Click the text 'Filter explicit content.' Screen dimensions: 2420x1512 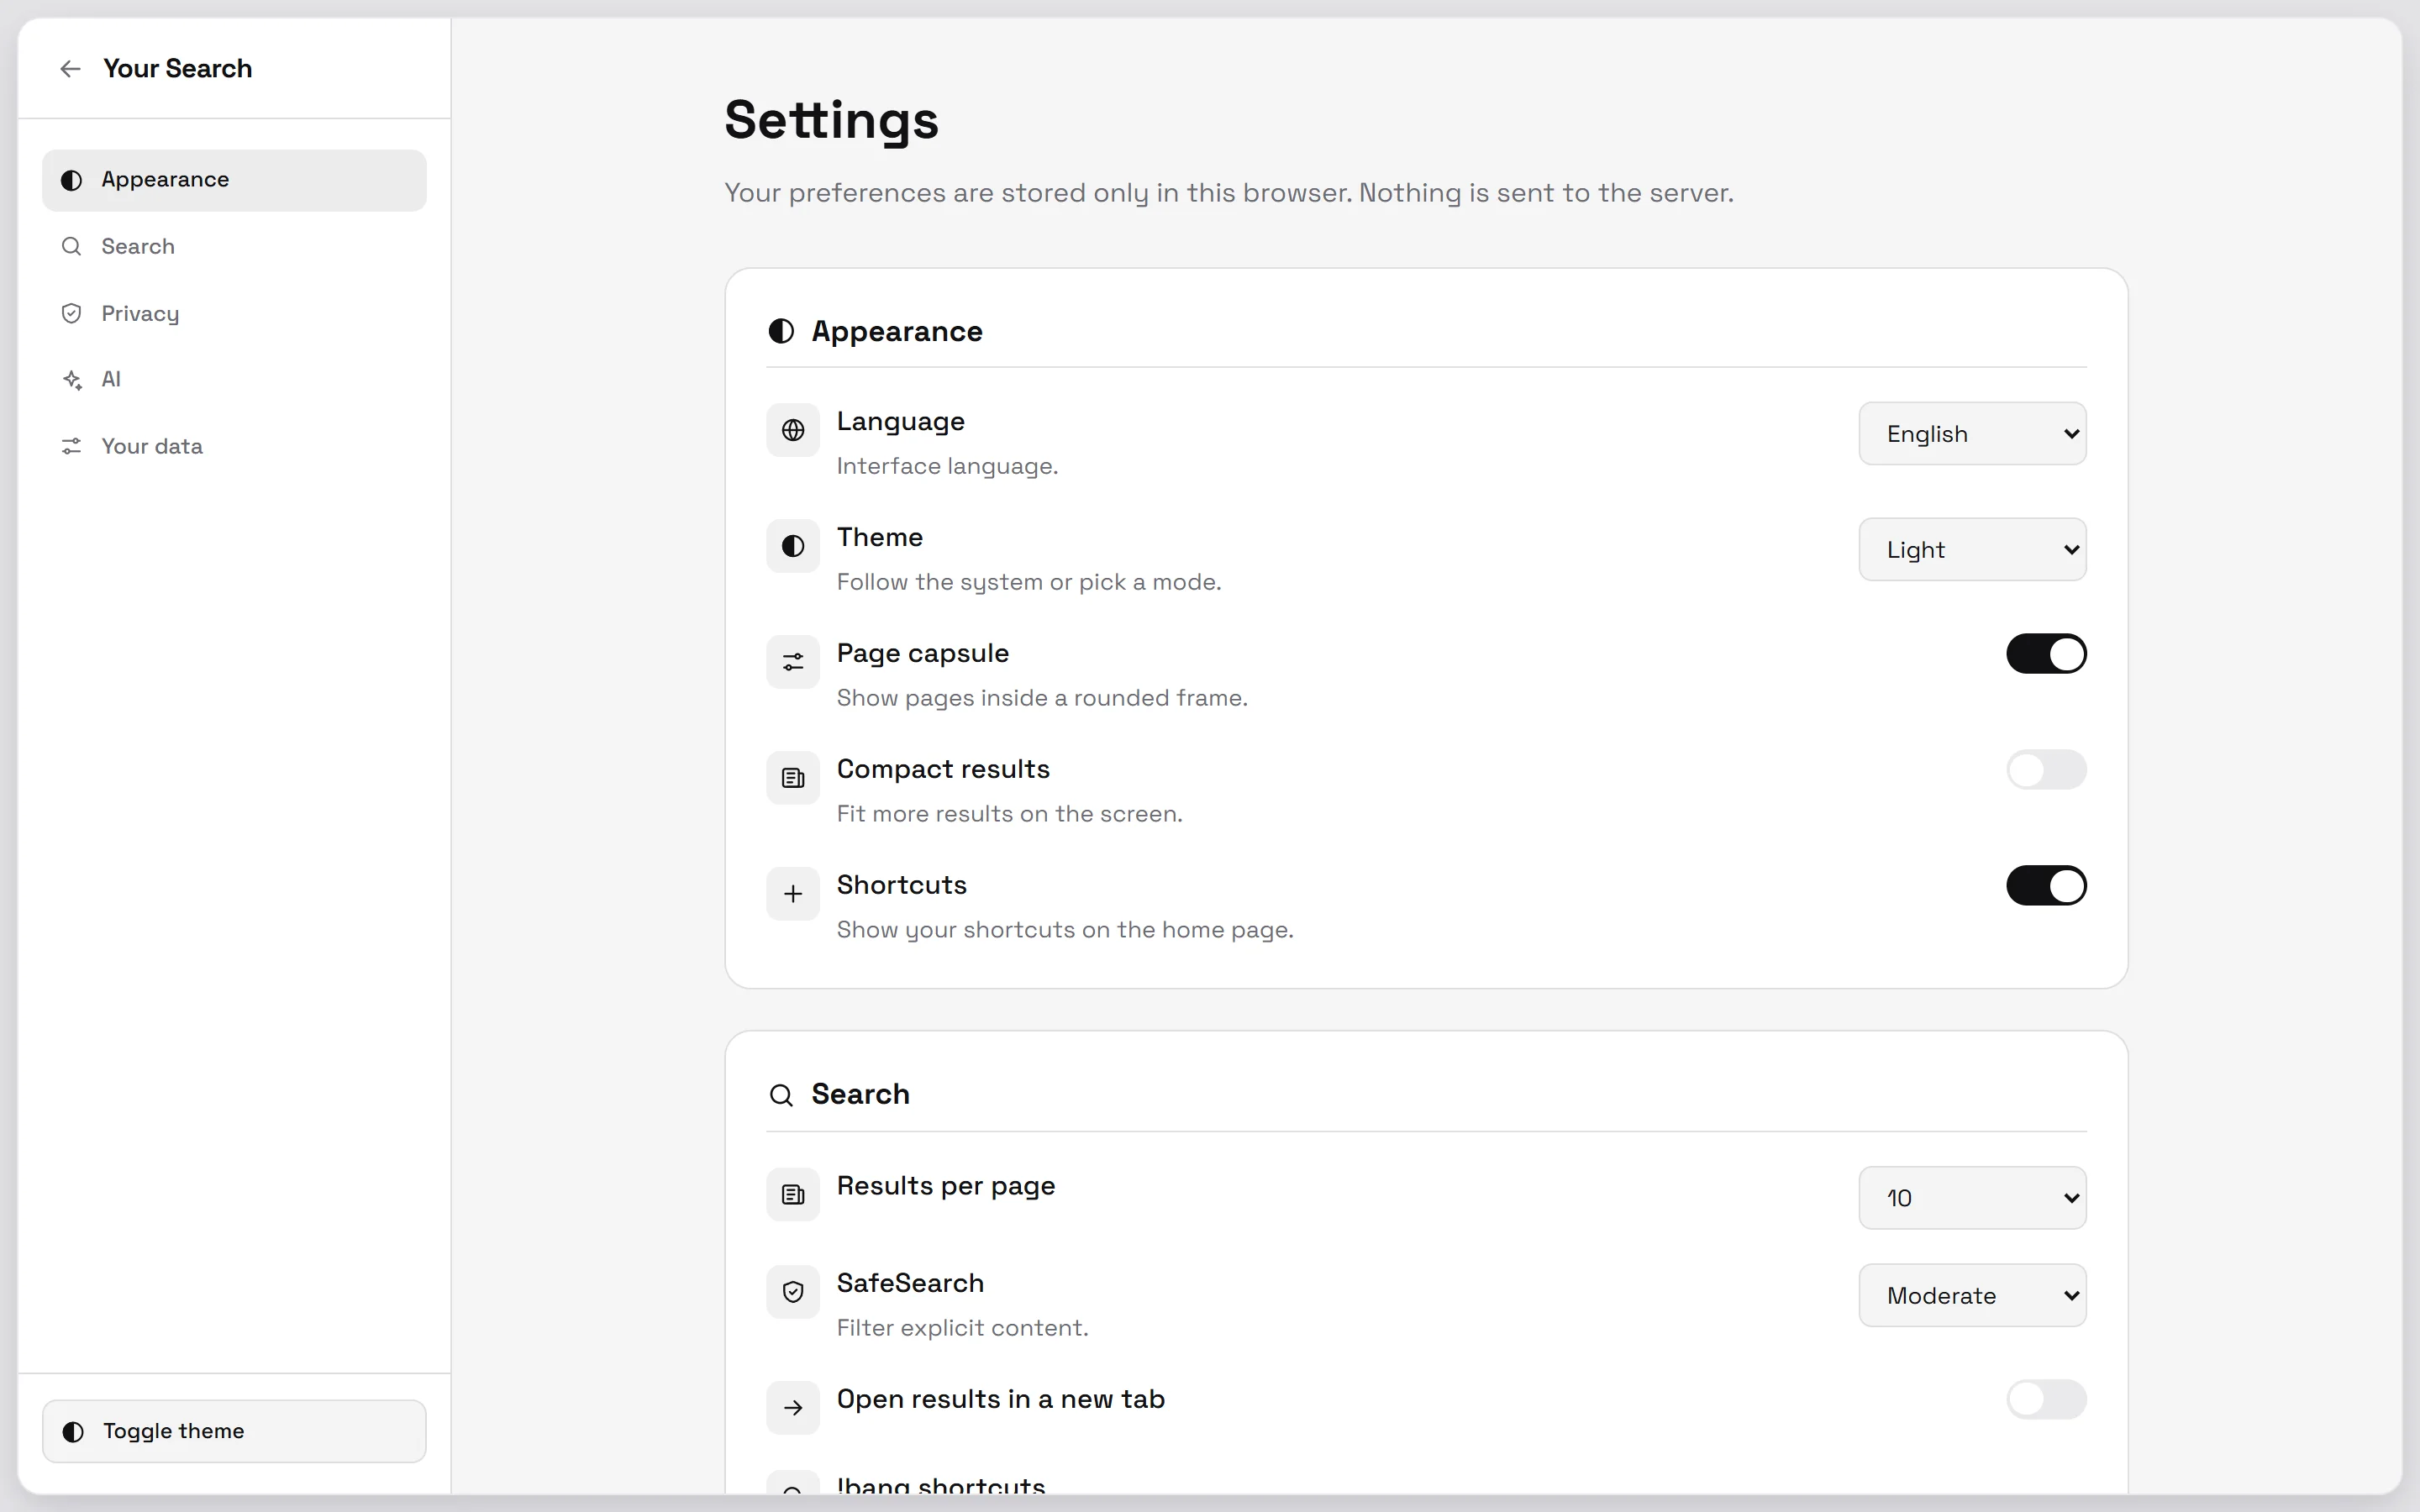[x=962, y=1328]
